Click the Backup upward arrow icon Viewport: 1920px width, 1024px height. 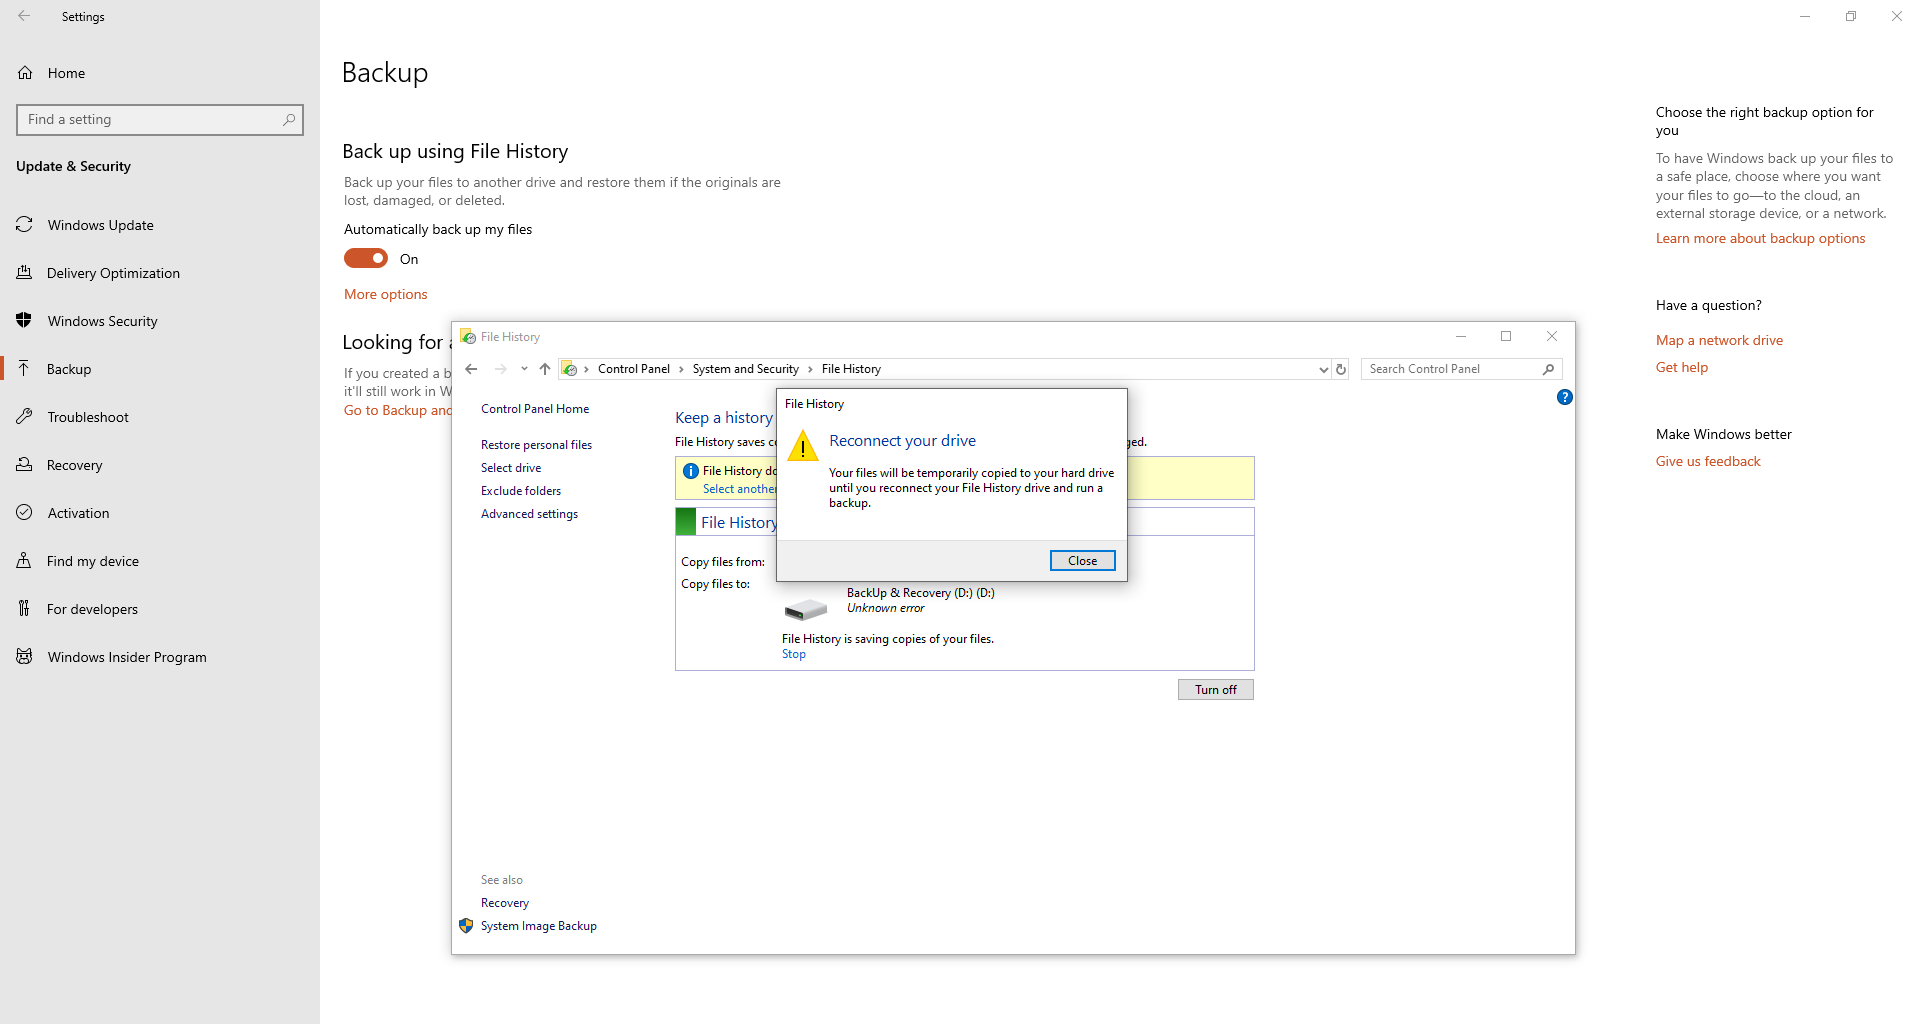click(x=25, y=369)
